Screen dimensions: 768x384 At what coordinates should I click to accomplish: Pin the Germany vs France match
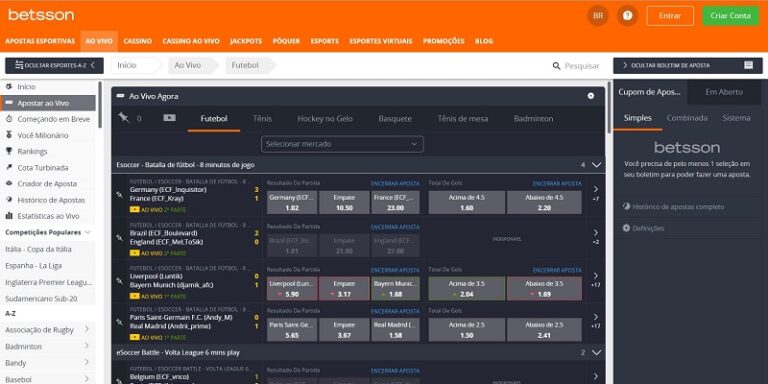click(x=119, y=195)
